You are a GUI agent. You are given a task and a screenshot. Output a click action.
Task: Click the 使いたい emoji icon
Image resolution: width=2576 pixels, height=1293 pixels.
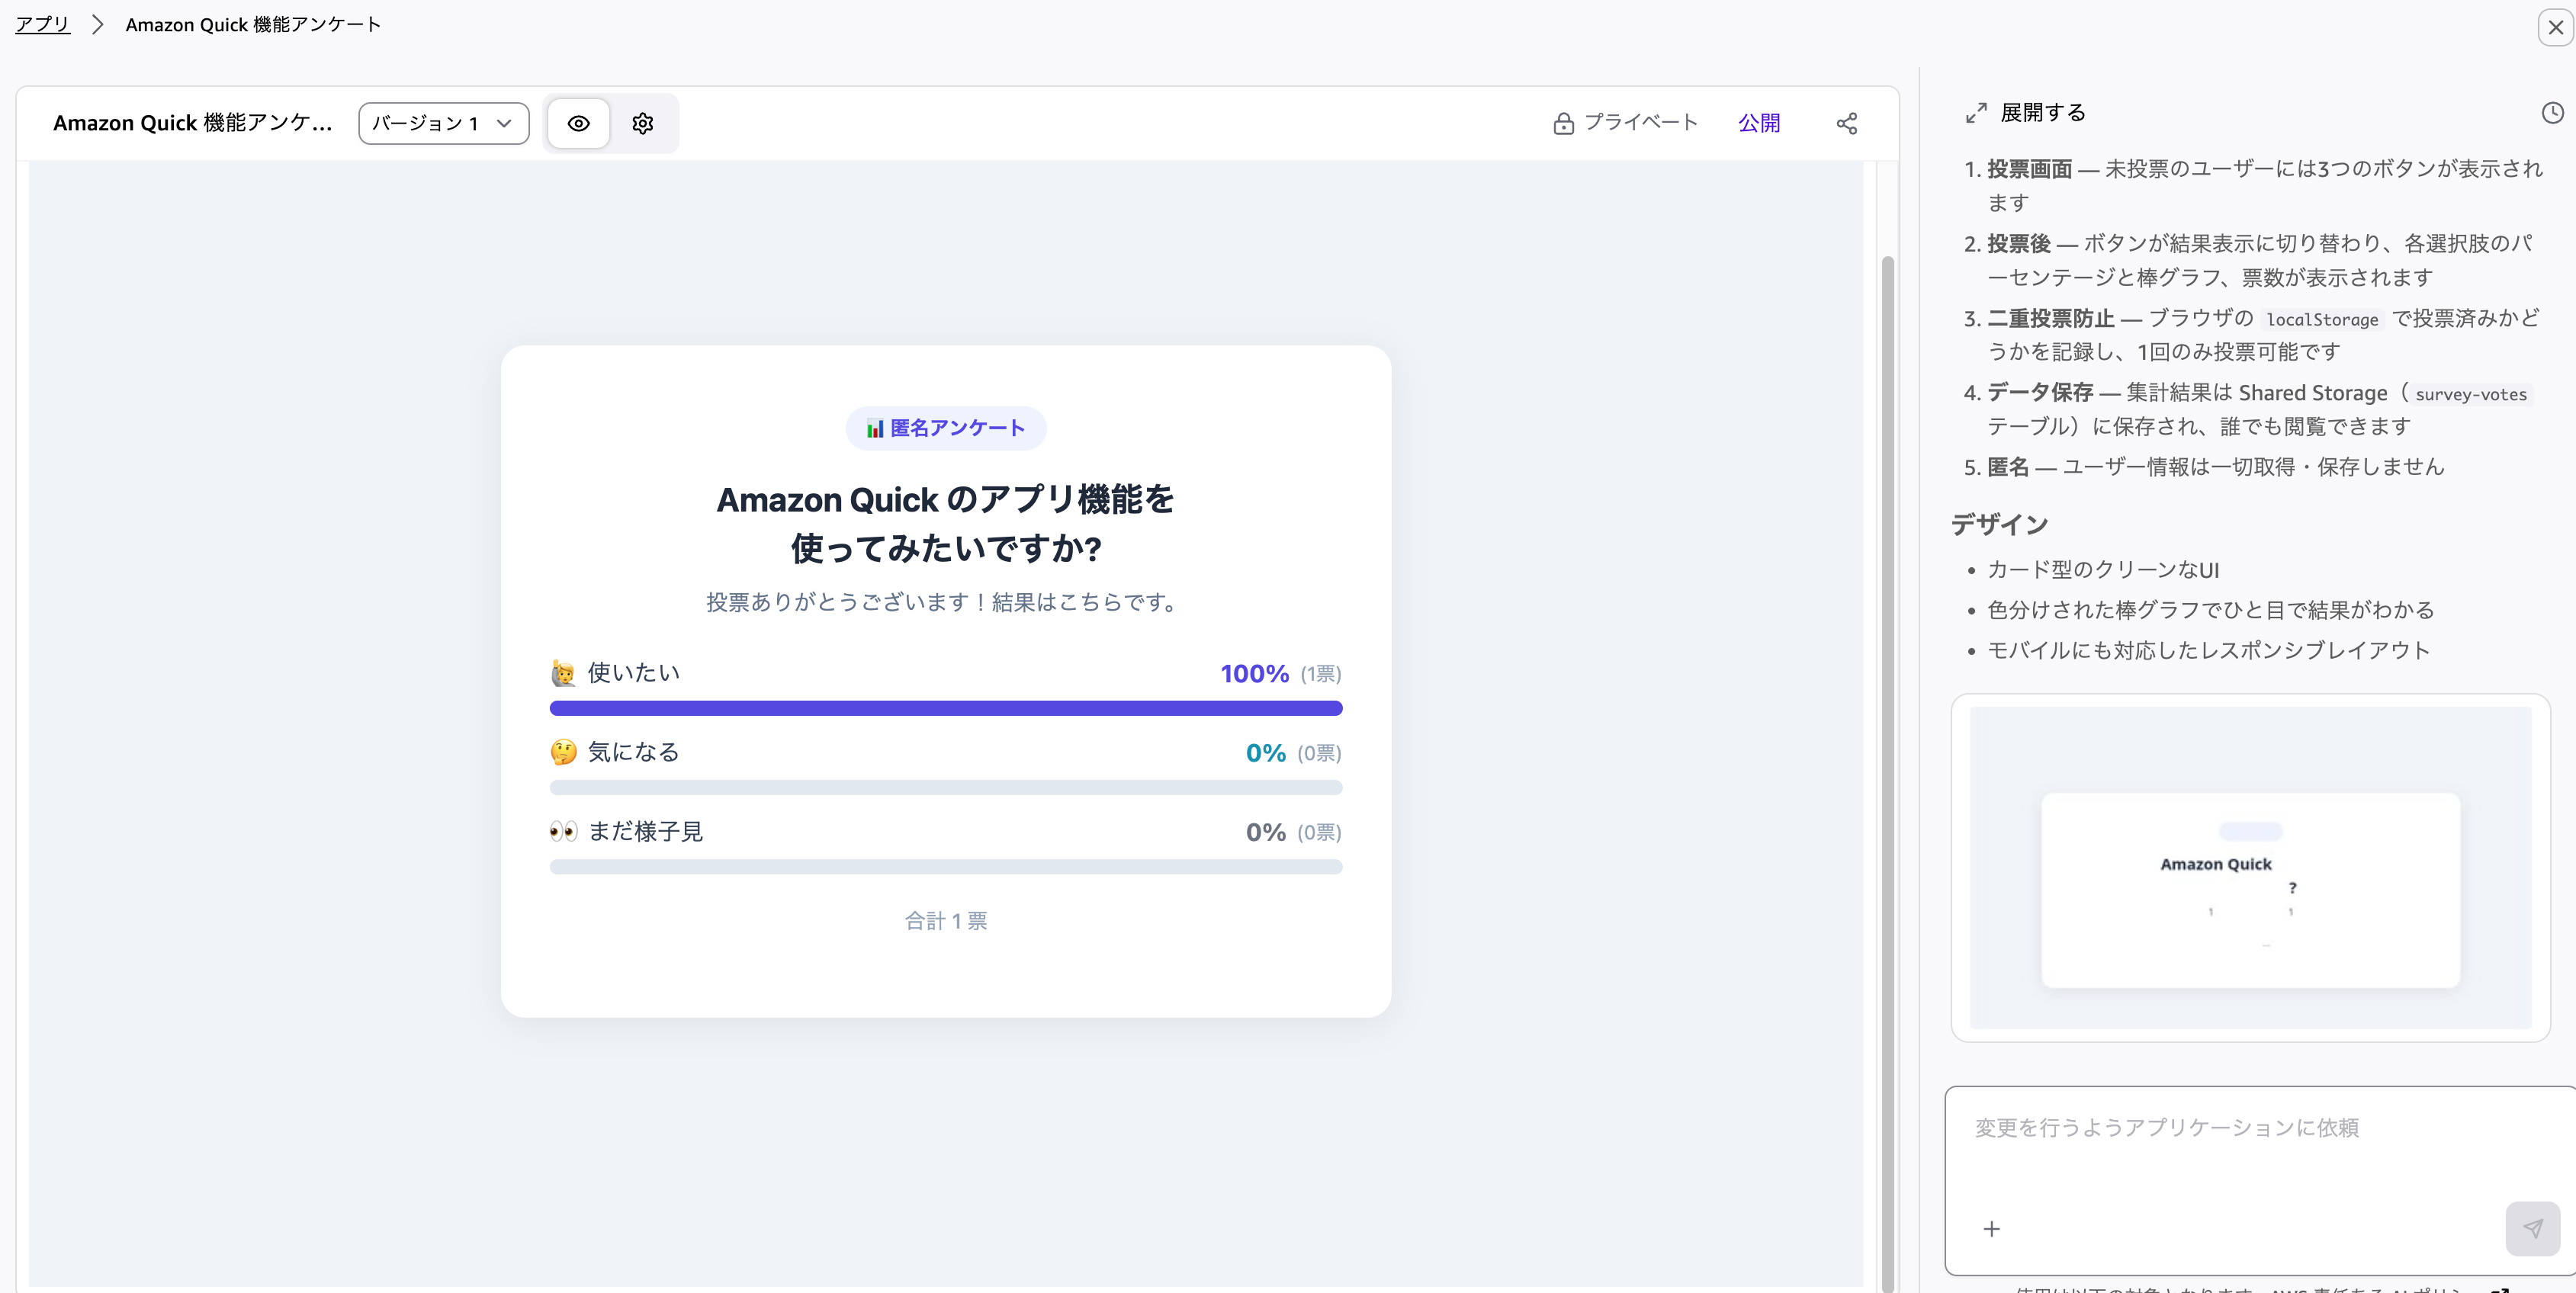pyautogui.click(x=563, y=673)
